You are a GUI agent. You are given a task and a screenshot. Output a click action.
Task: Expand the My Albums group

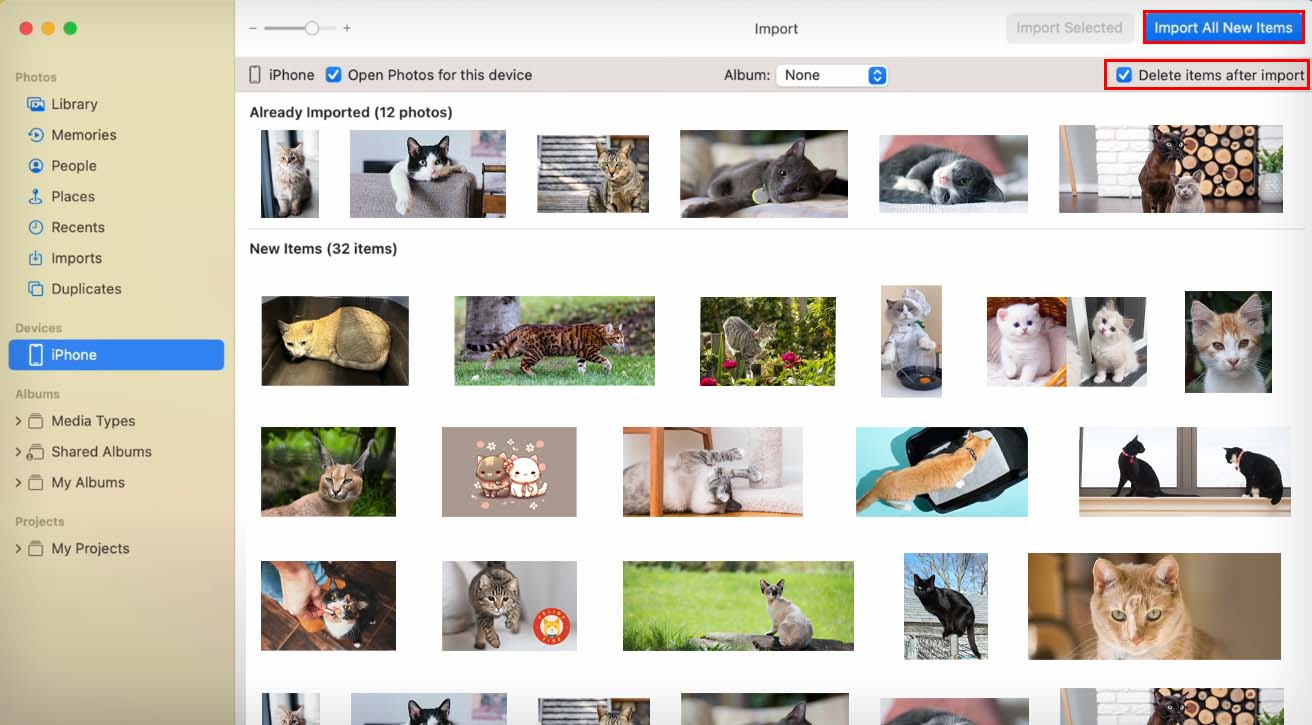pyautogui.click(x=18, y=483)
